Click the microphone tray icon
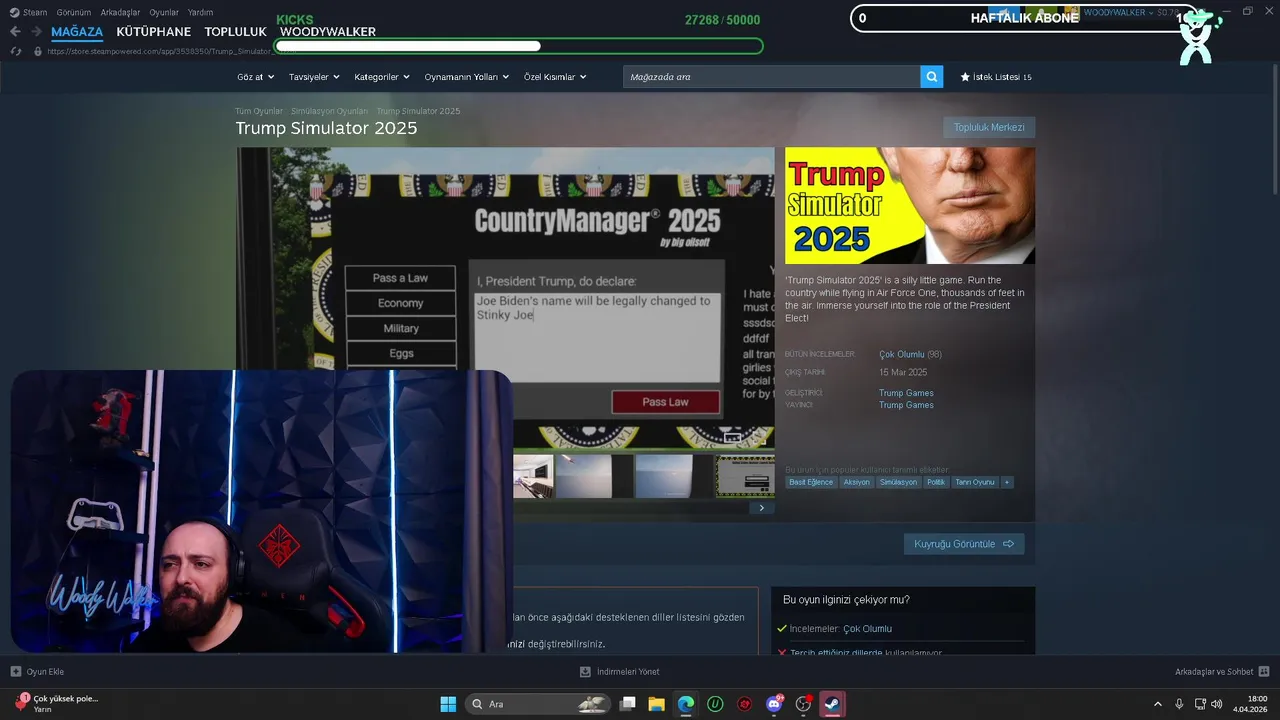Viewport: 1280px width, 720px height. coord(1179,704)
